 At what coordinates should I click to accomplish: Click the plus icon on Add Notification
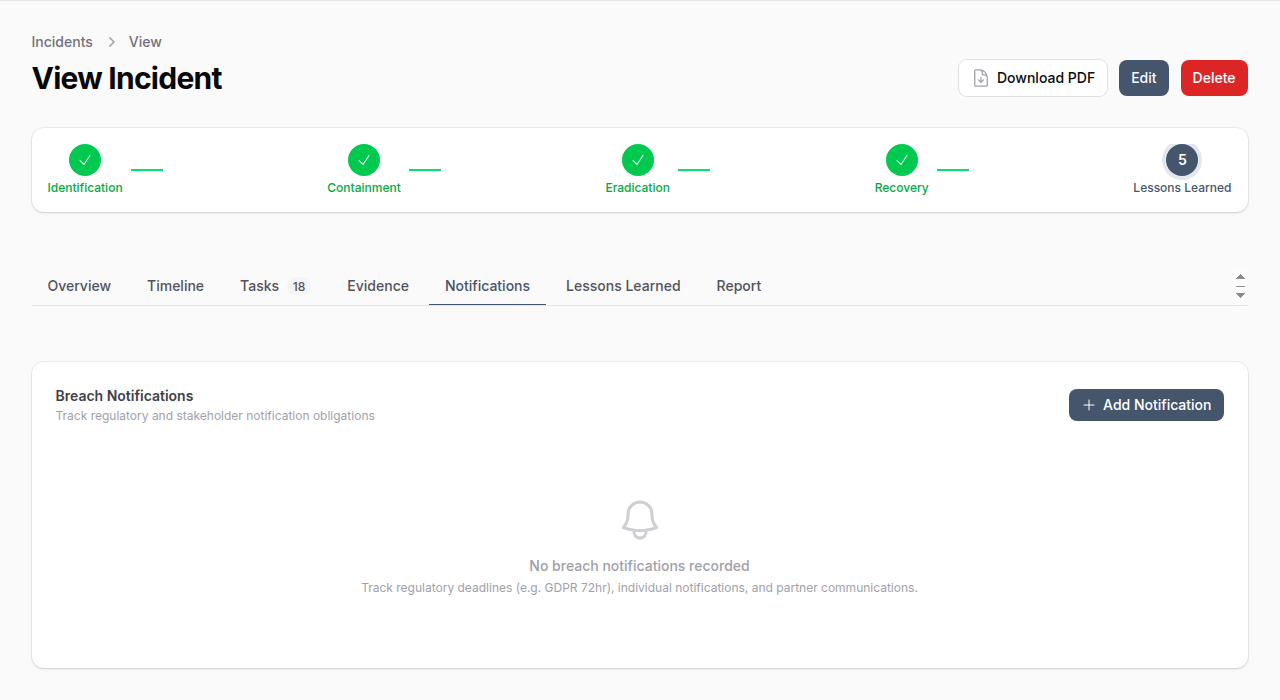1089,405
